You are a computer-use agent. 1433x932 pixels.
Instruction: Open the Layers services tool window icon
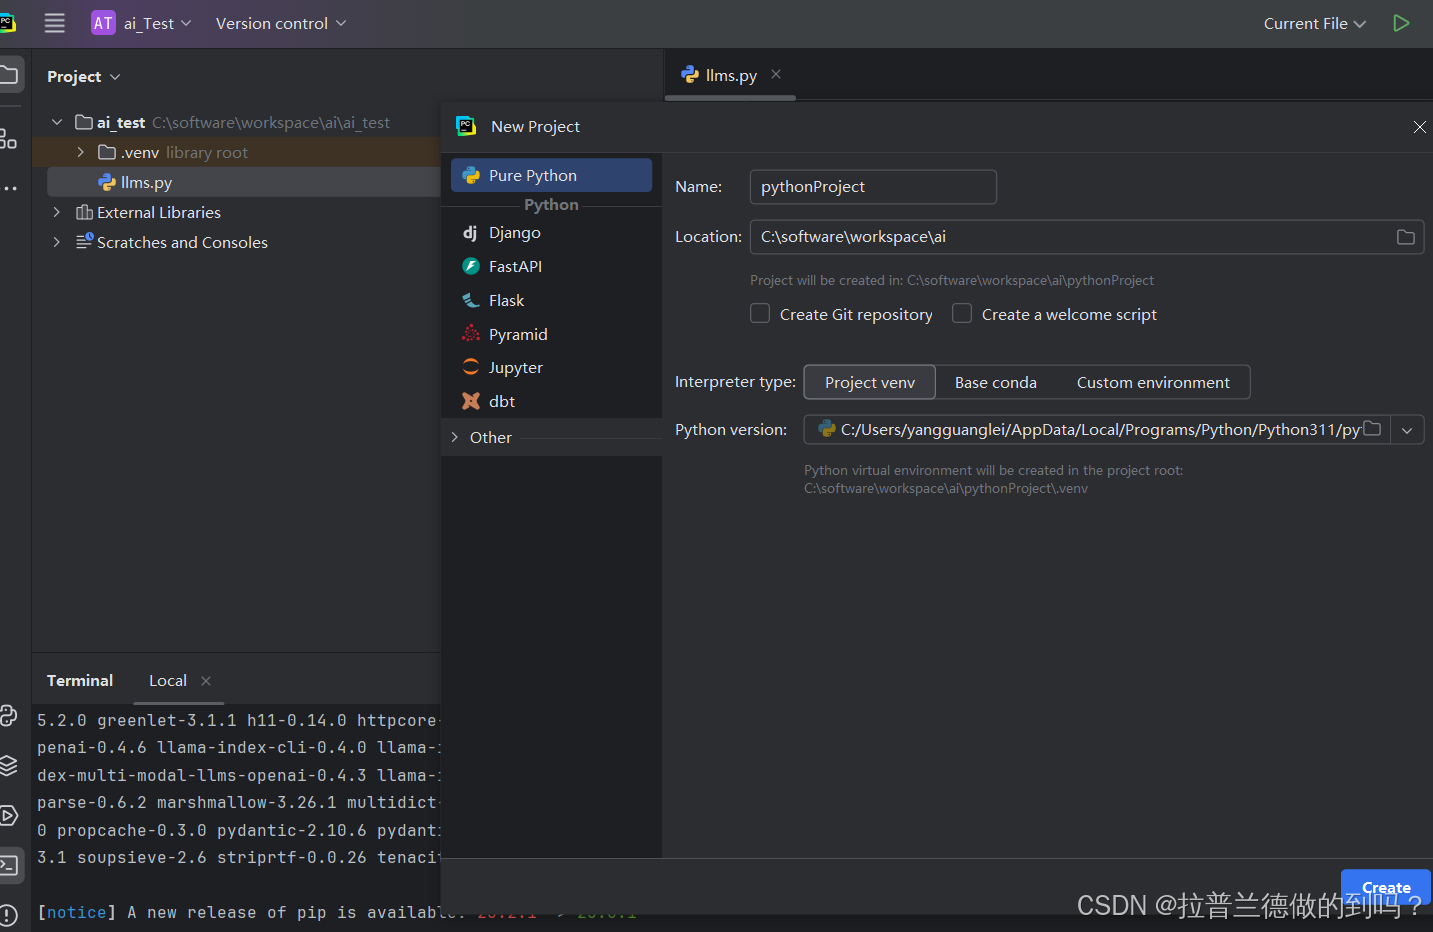point(9,766)
